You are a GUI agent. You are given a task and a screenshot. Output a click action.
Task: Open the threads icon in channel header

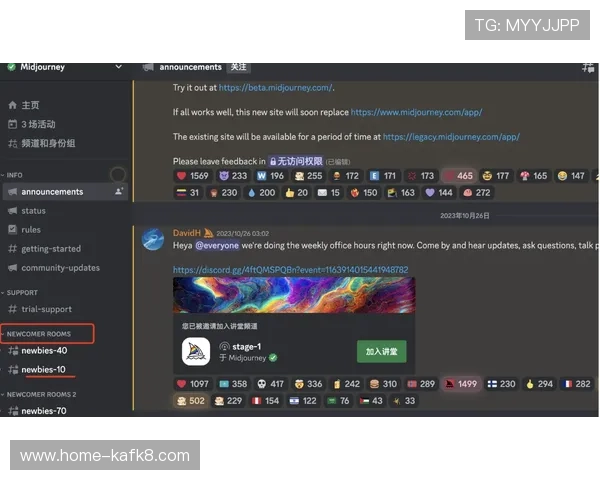(x=588, y=67)
